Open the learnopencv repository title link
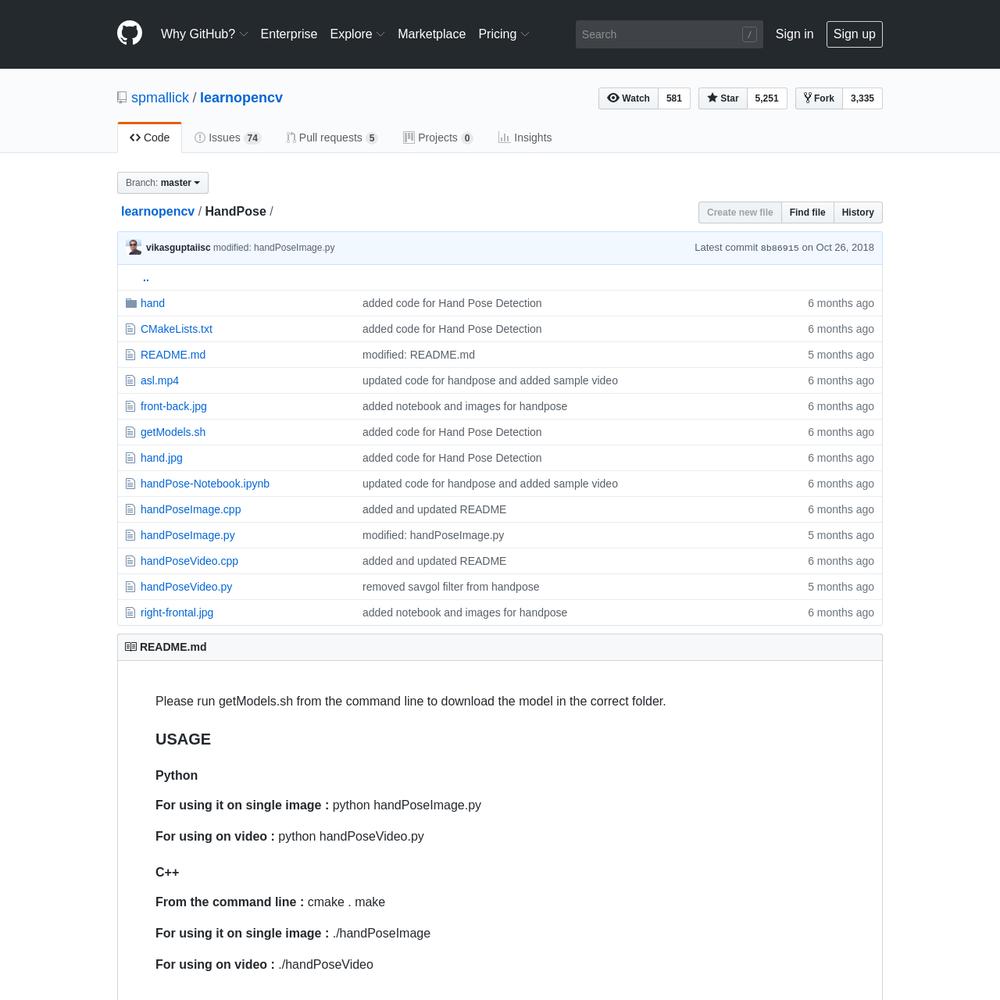The width and height of the screenshot is (1000, 1000). 241,98
